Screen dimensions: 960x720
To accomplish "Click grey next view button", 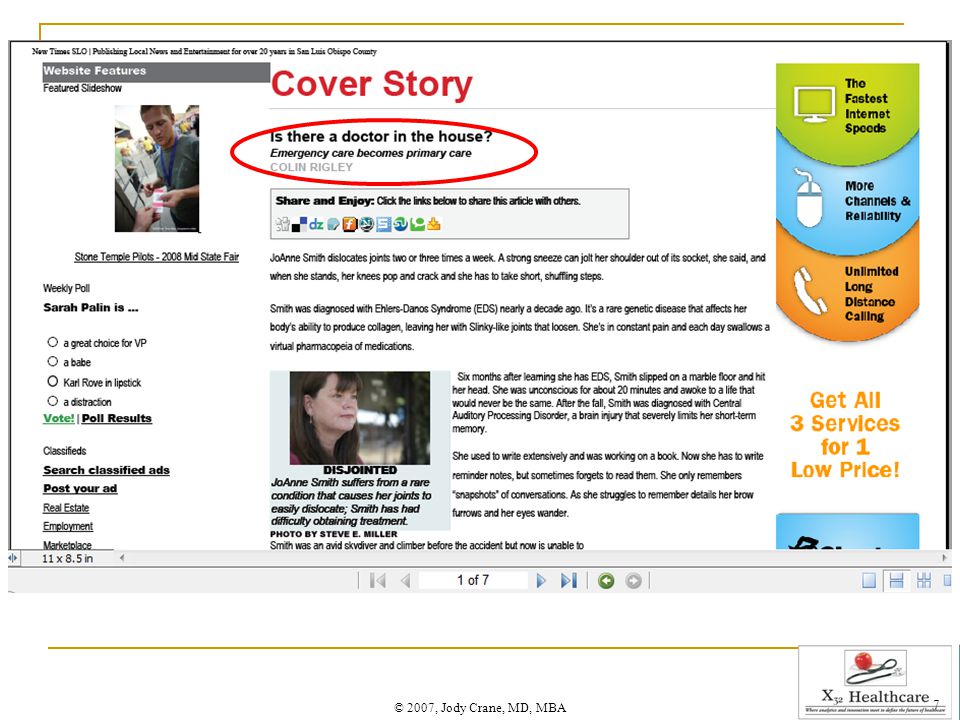I will point(634,580).
